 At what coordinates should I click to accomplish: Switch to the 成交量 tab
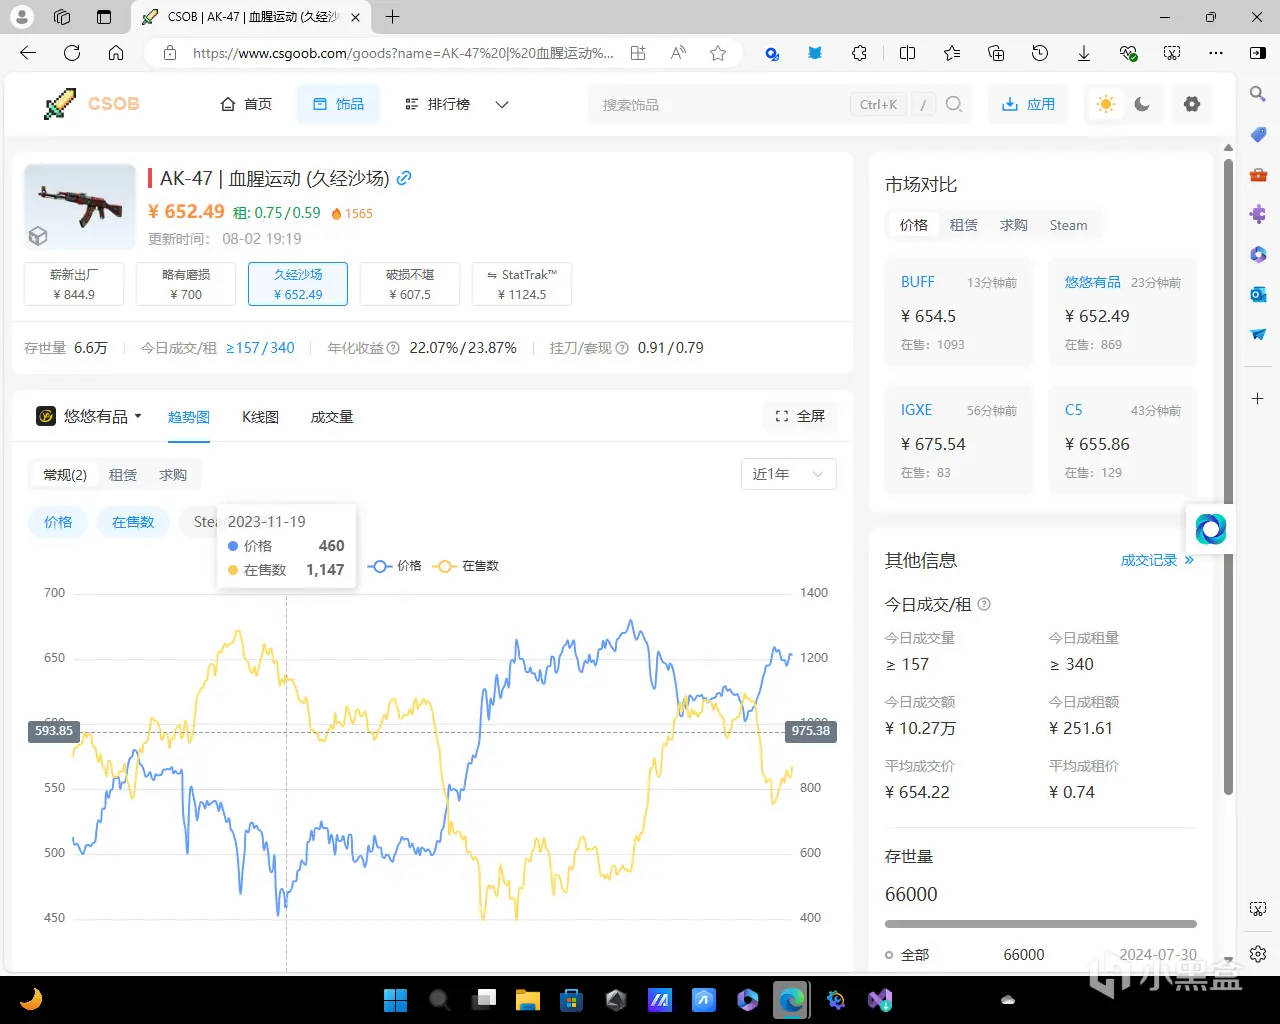pyautogui.click(x=332, y=417)
